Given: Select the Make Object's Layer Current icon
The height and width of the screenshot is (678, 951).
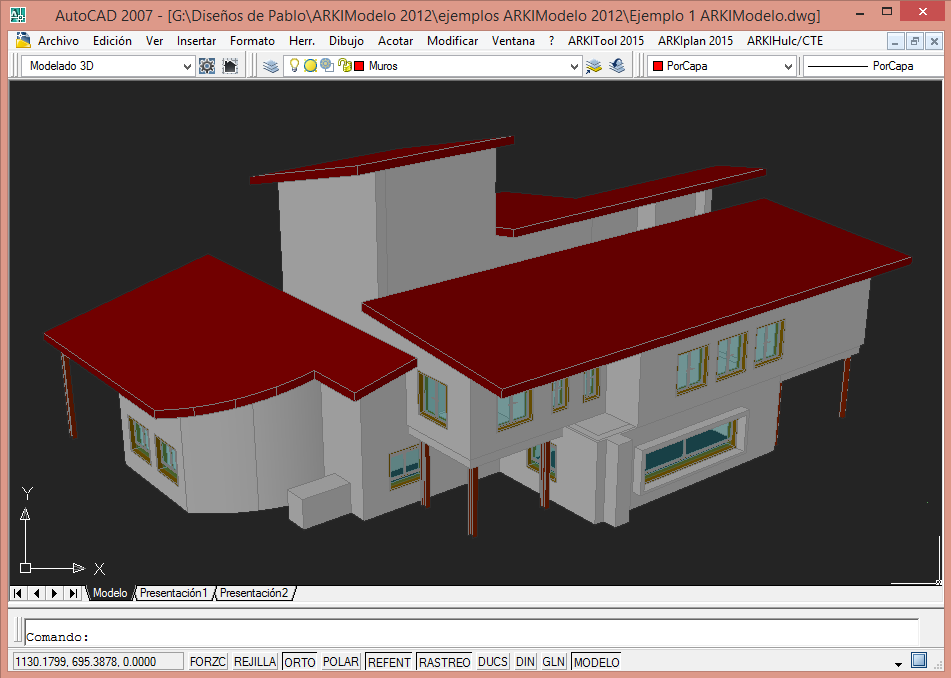Looking at the screenshot, I should click(x=592, y=64).
